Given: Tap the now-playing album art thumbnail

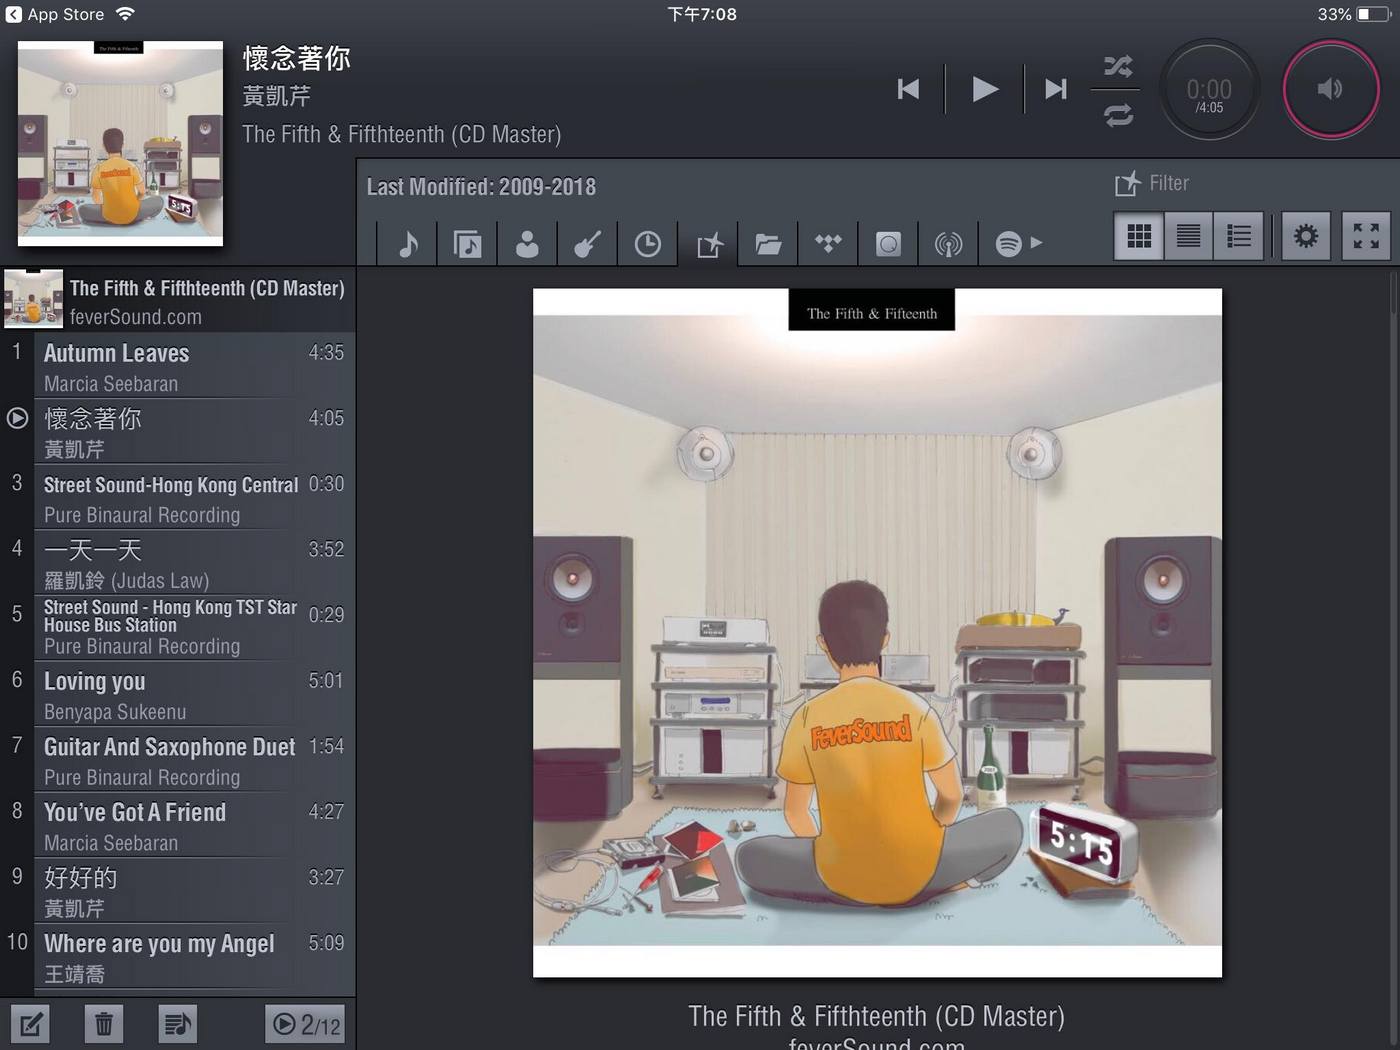Looking at the screenshot, I should [x=120, y=143].
